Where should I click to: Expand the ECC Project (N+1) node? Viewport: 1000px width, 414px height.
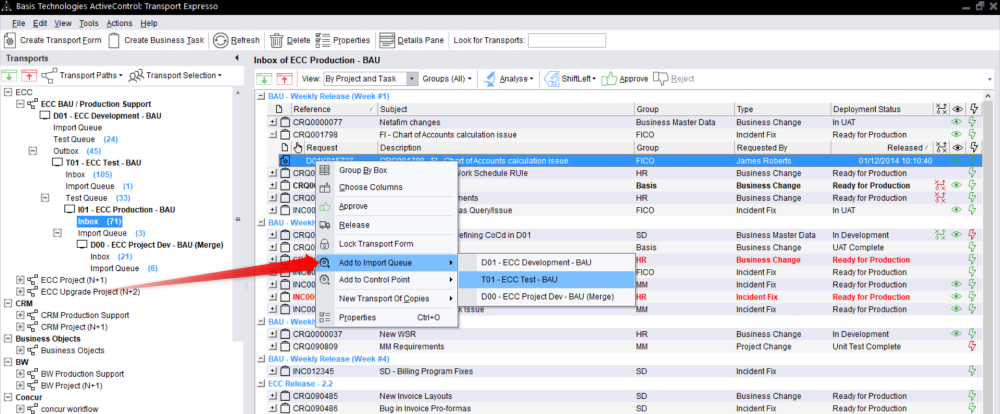pos(20,280)
